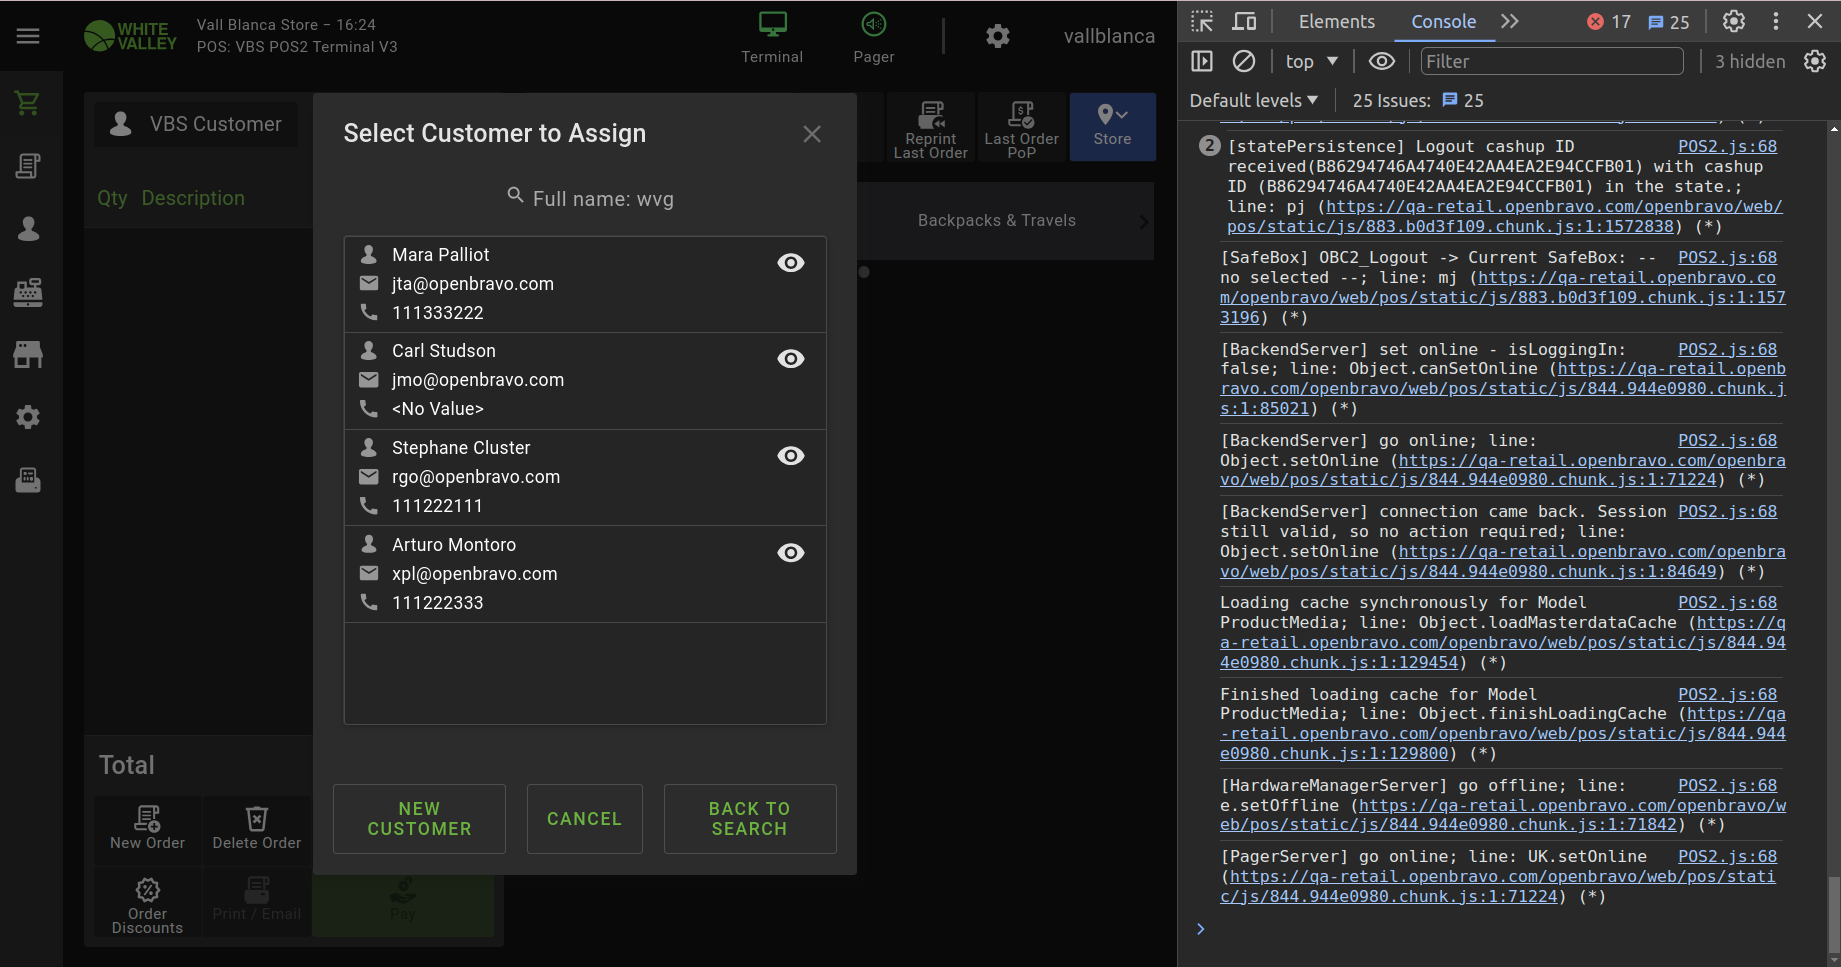Open POS settings gear in header

tap(997, 37)
